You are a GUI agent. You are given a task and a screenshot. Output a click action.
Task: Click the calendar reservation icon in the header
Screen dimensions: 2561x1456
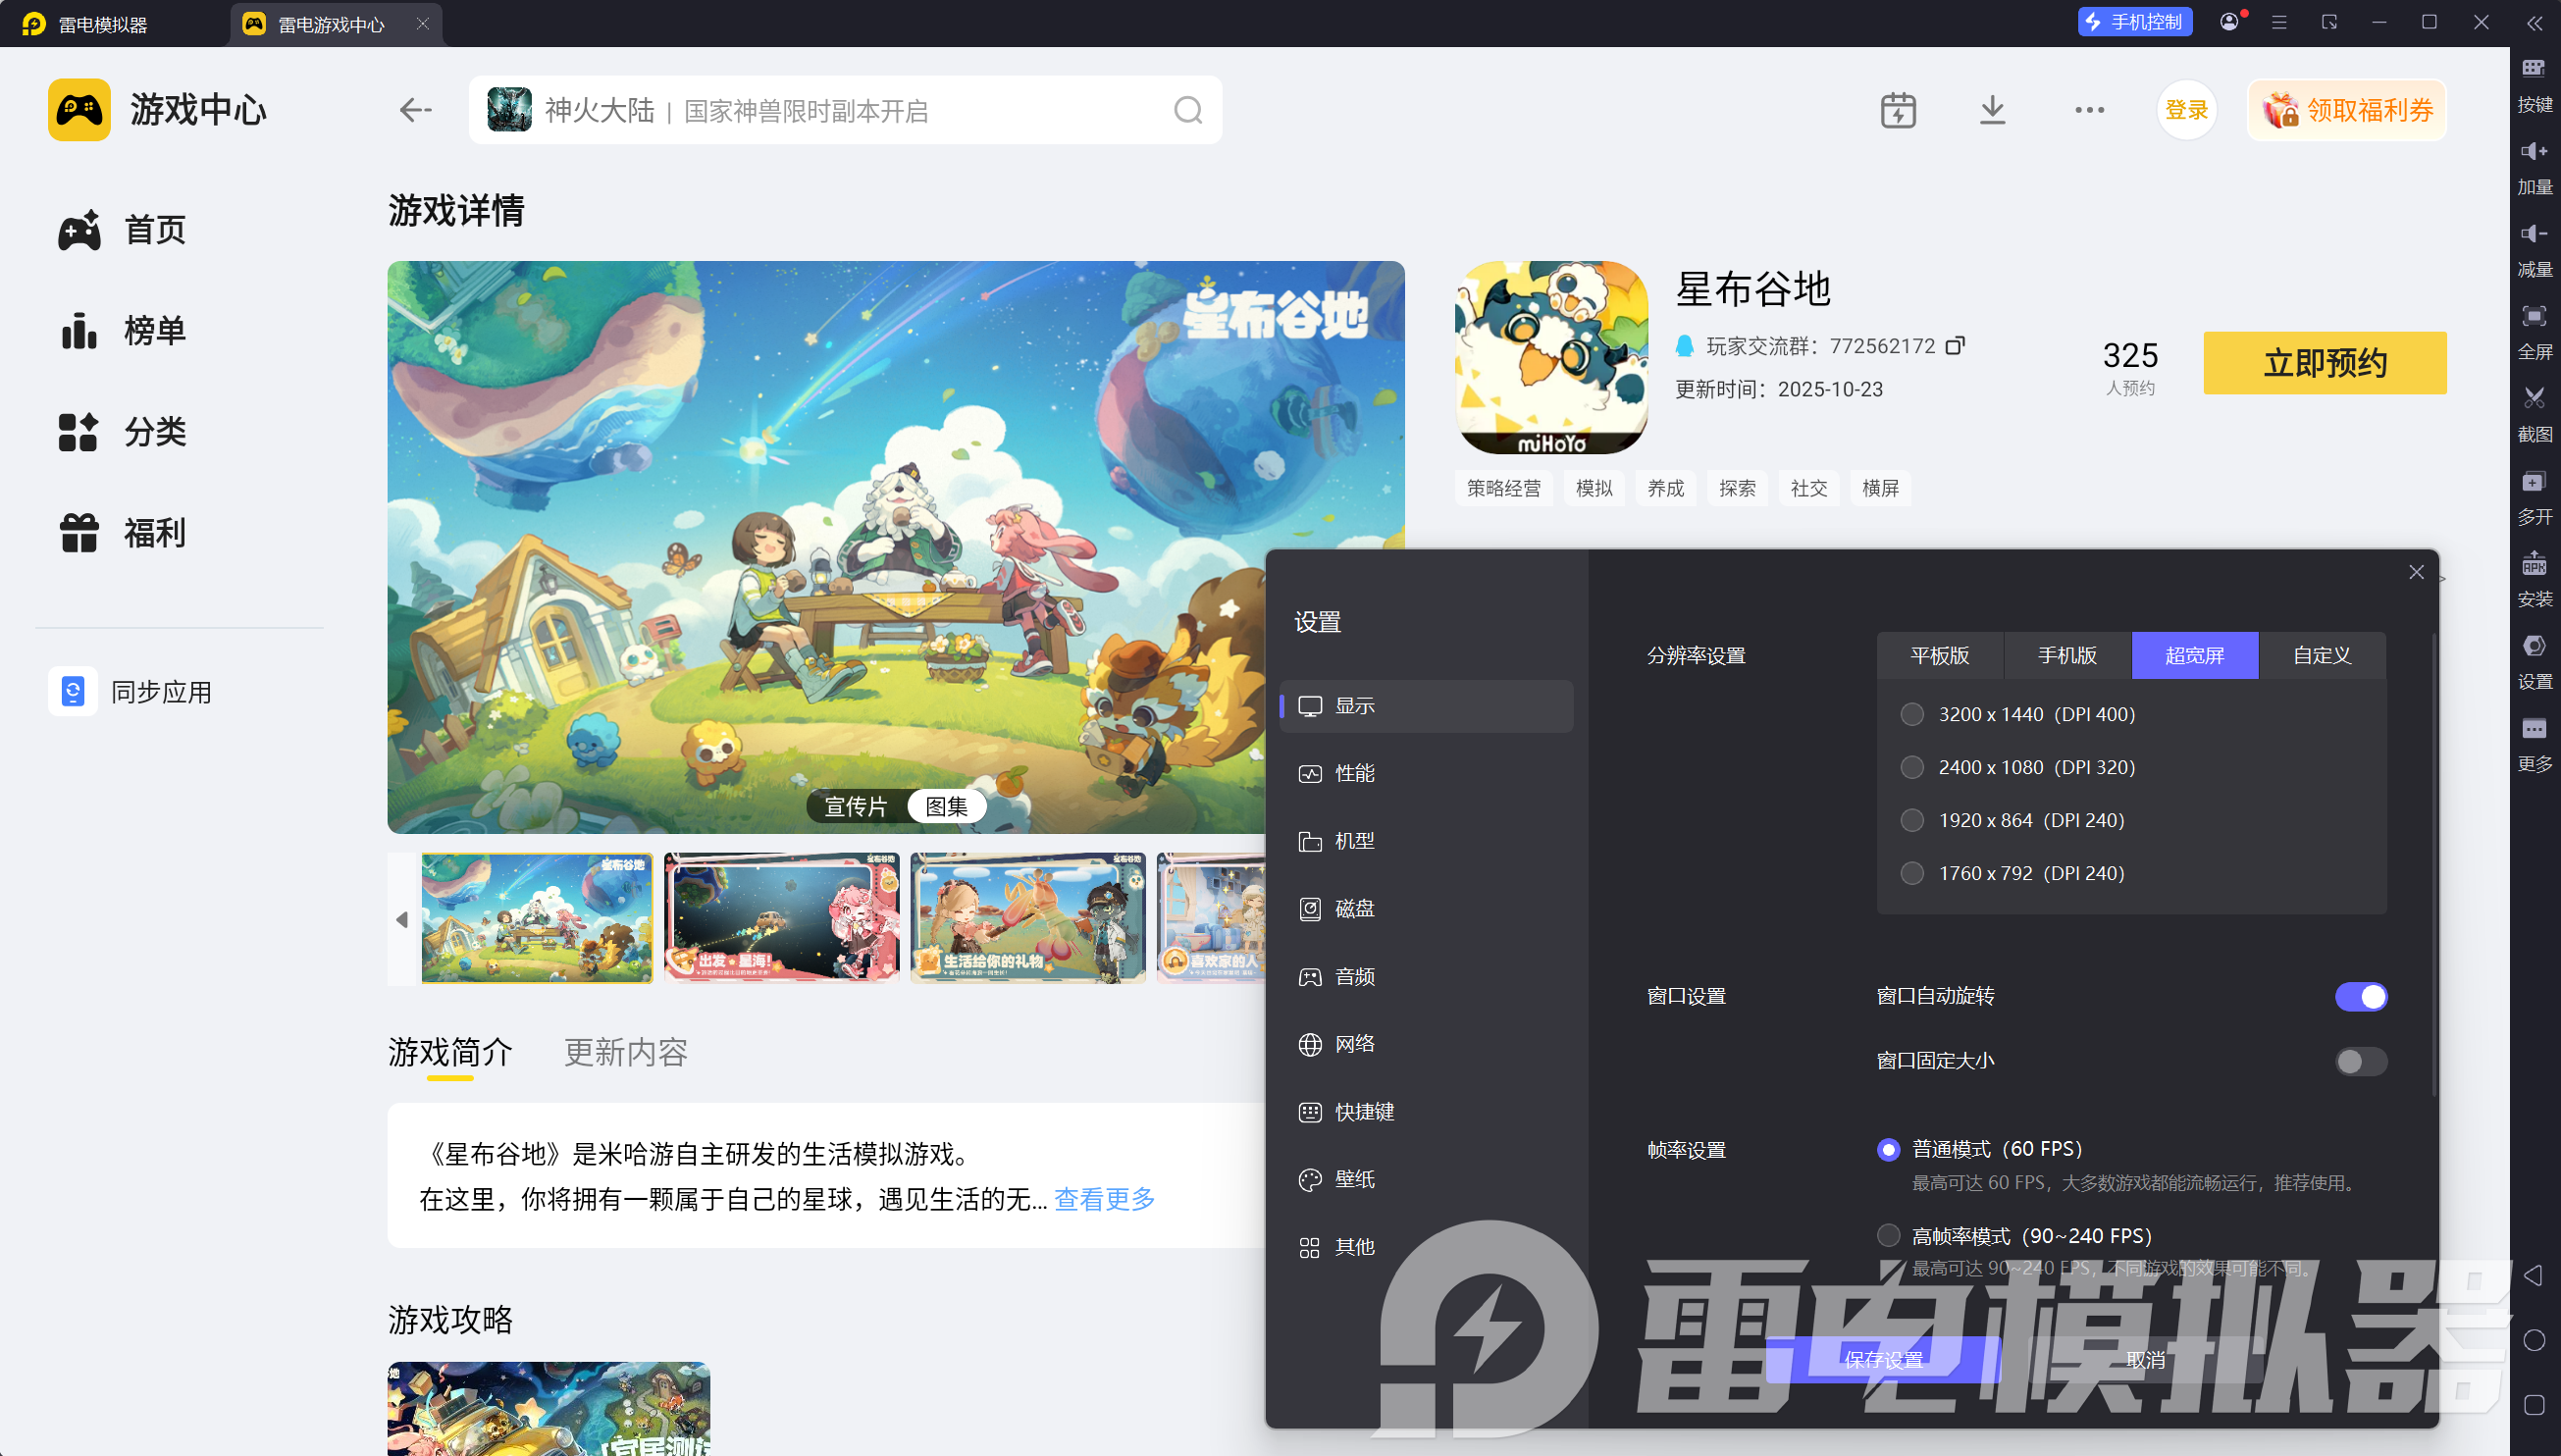[1897, 110]
